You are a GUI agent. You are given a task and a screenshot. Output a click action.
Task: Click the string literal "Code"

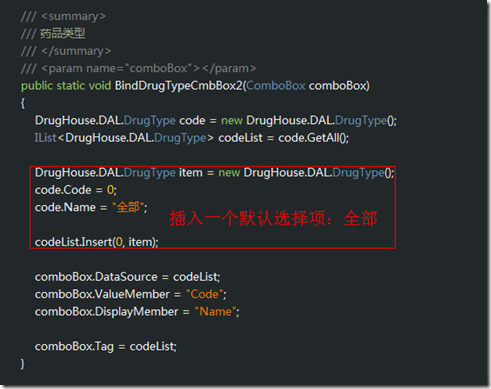[x=204, y=294]
